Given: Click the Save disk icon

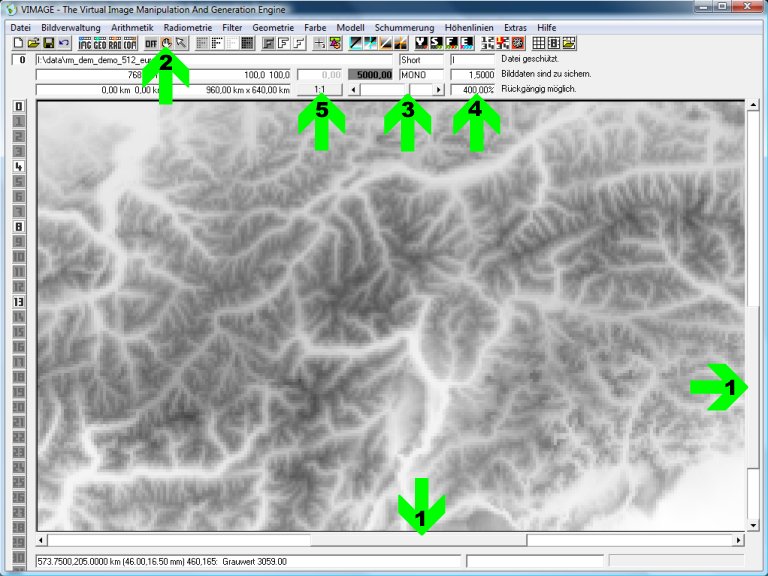Looking at the screenshot, I should click(x=48, y=43).
